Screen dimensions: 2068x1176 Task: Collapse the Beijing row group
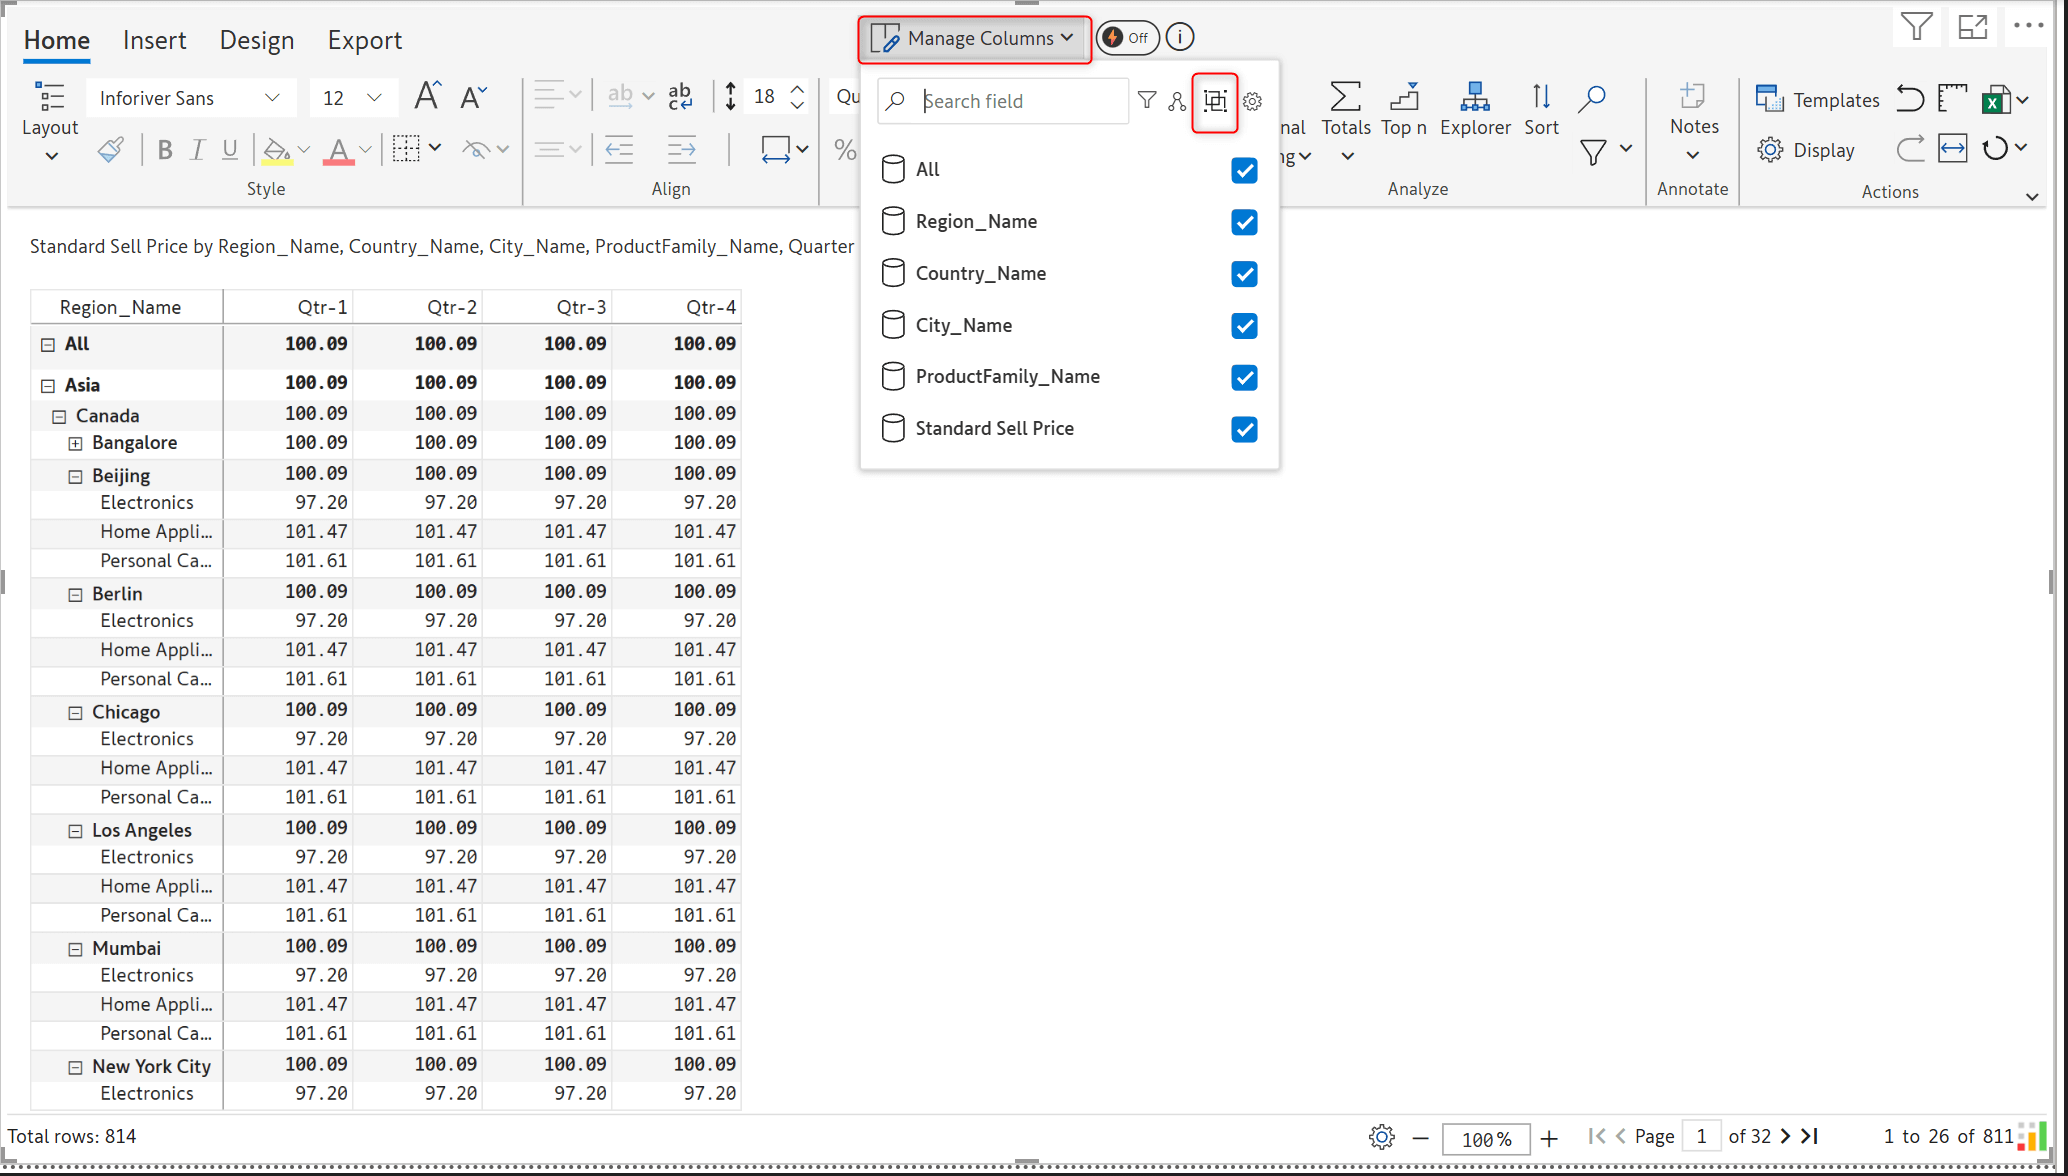(x=75, y=477)
